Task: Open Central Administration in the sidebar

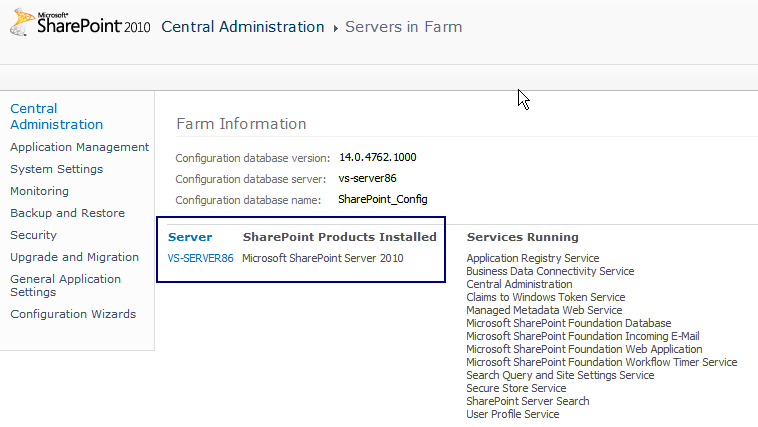Action: click(57, 117)
